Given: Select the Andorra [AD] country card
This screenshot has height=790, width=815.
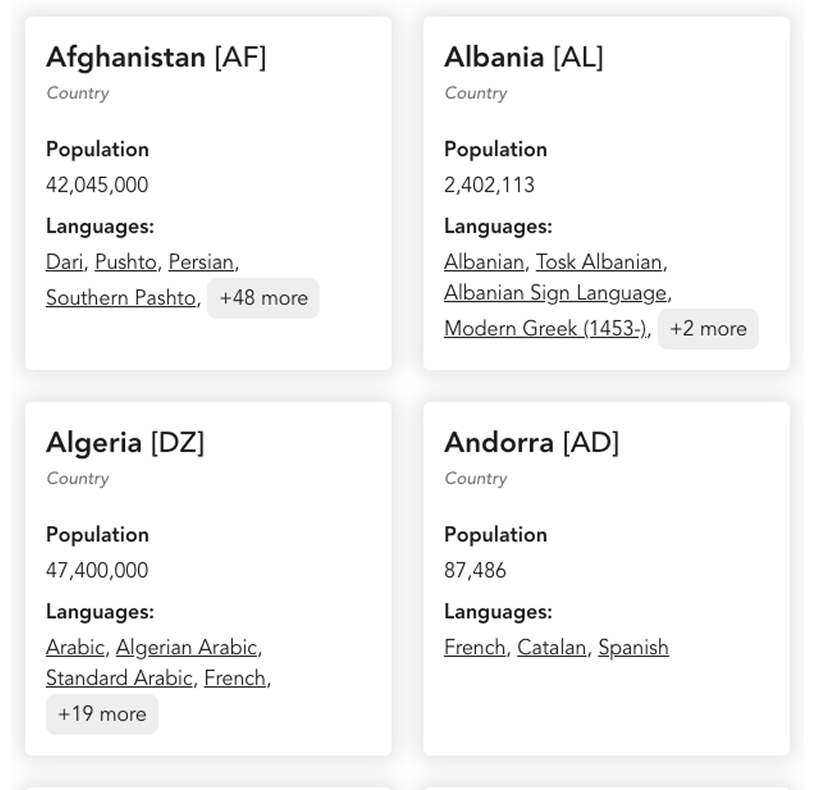Looking at the screenshot, I should [533, 442].
